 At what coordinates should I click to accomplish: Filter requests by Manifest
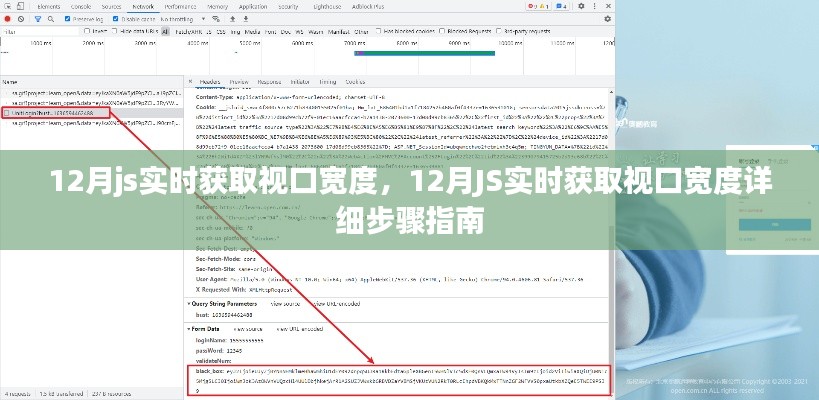click(x=340, y=31)
